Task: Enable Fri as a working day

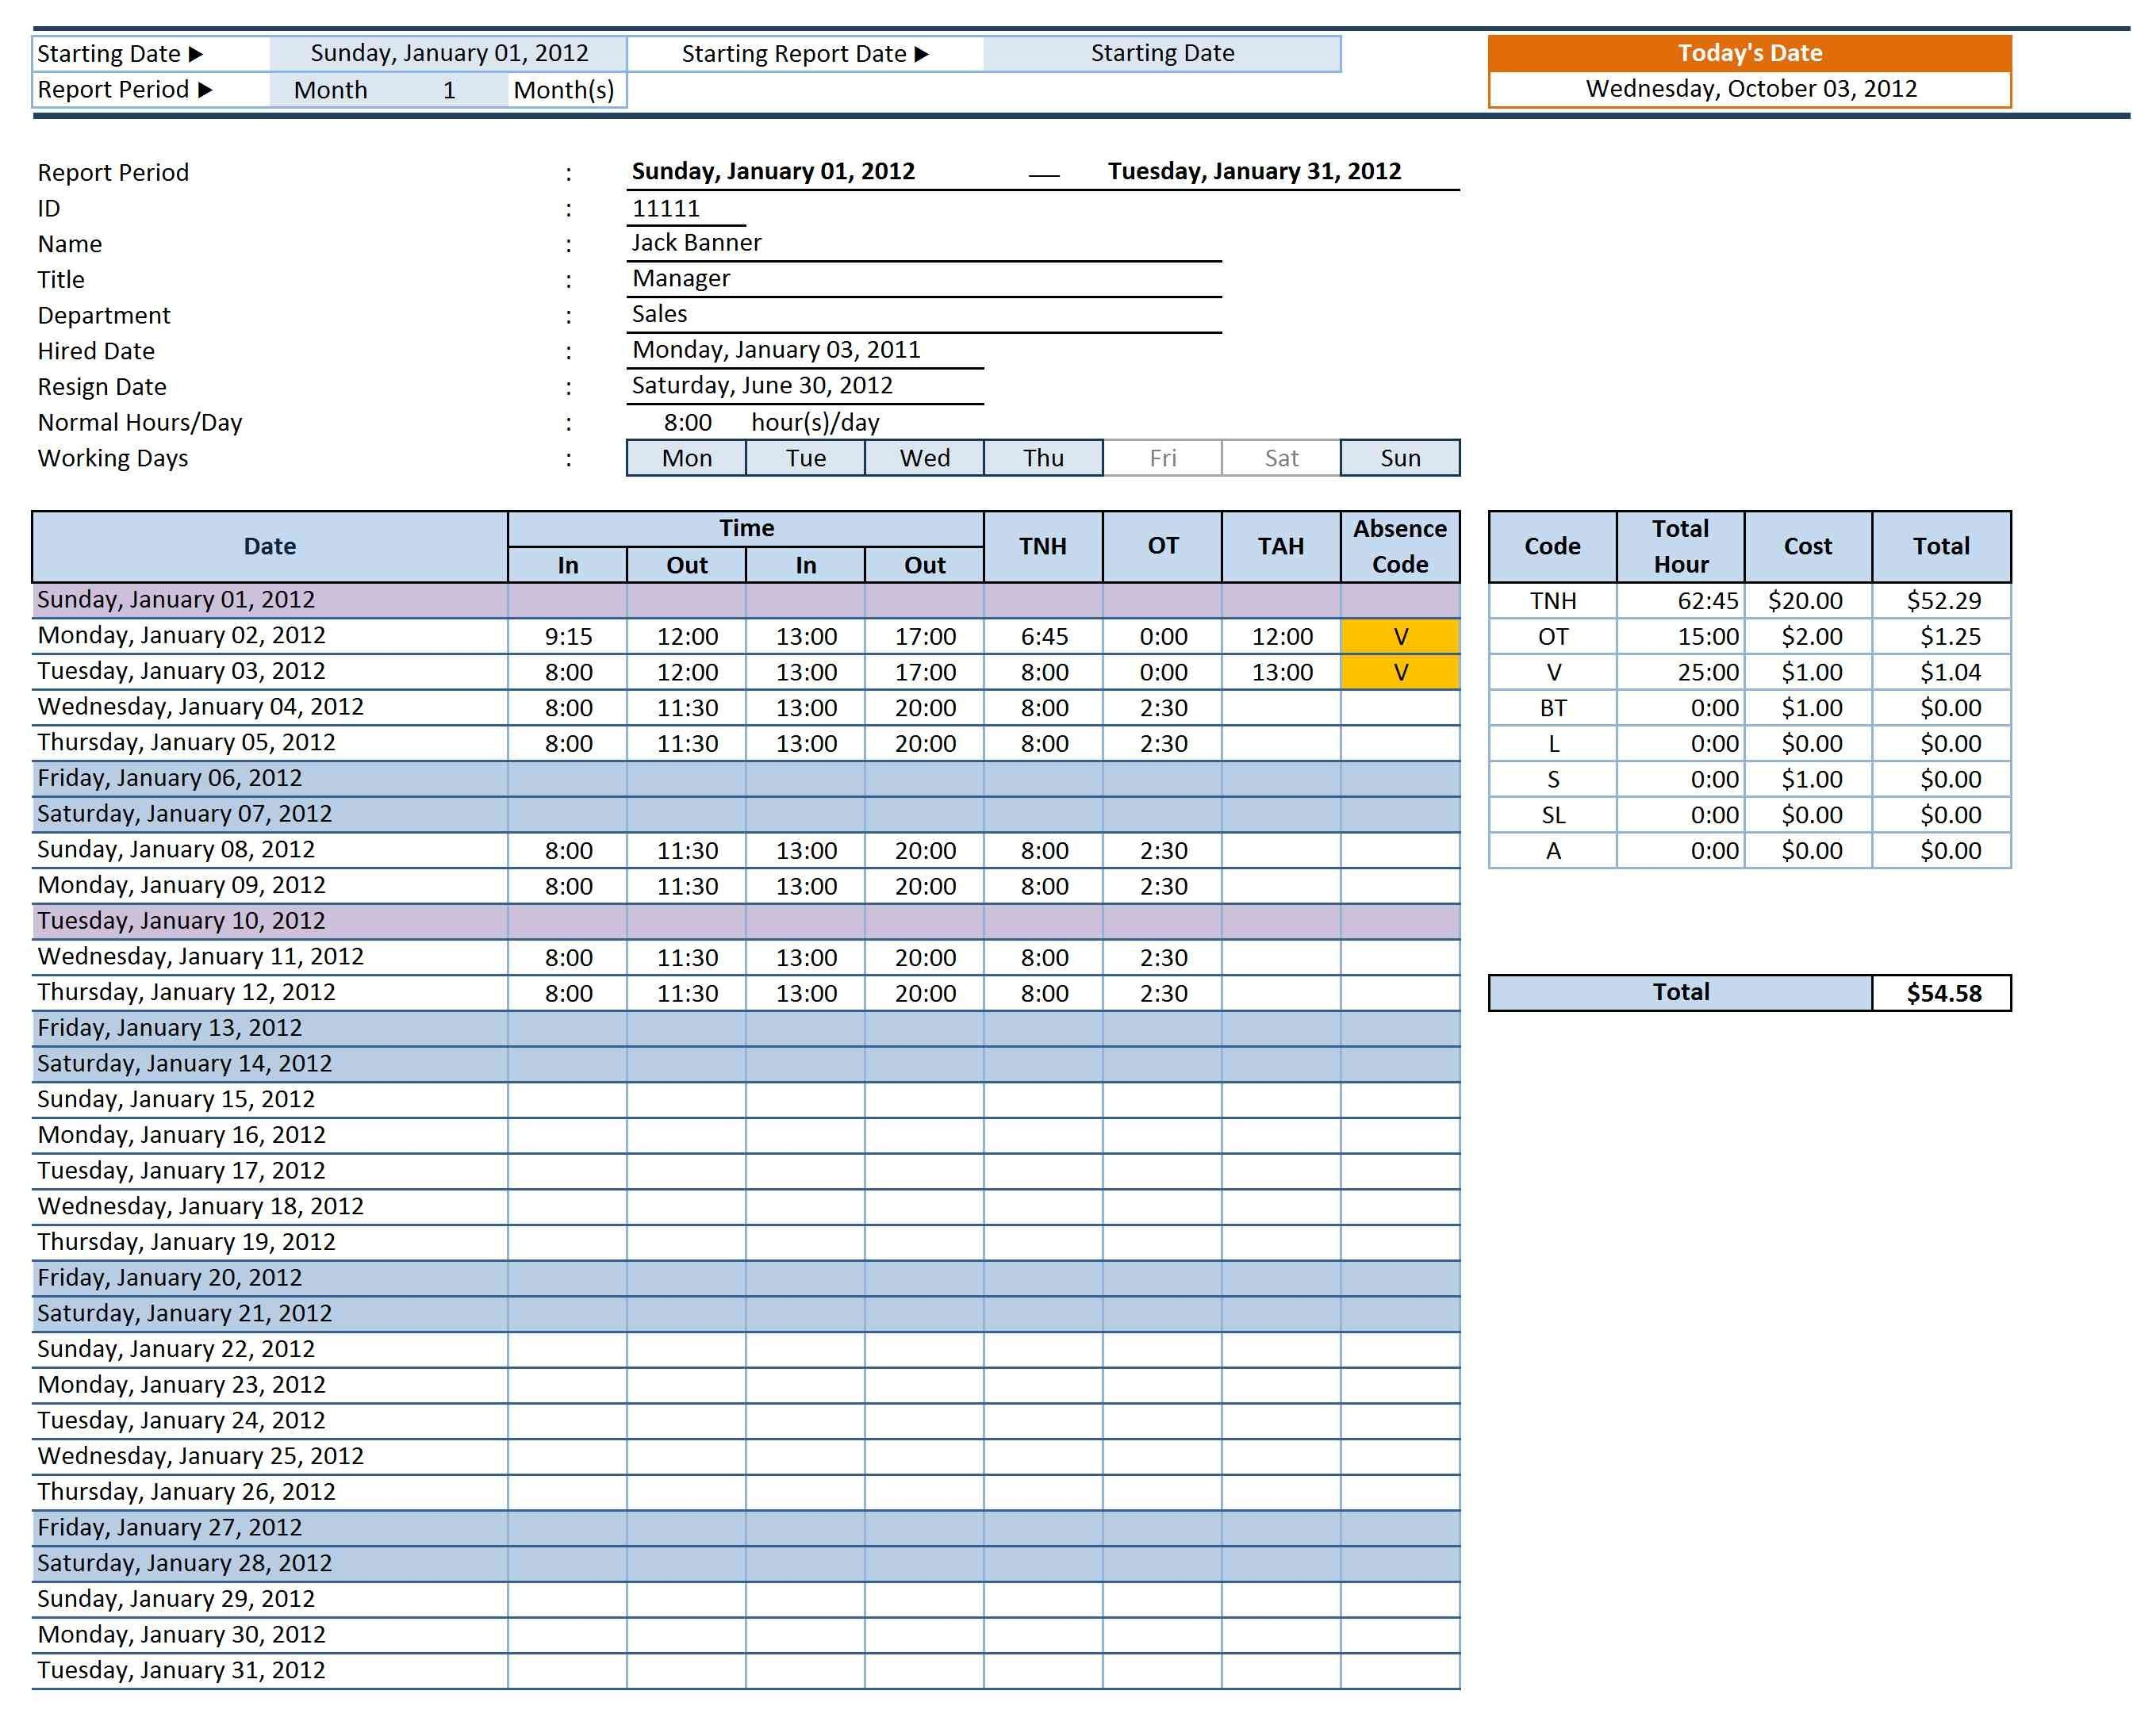Action: [1161, 458]
